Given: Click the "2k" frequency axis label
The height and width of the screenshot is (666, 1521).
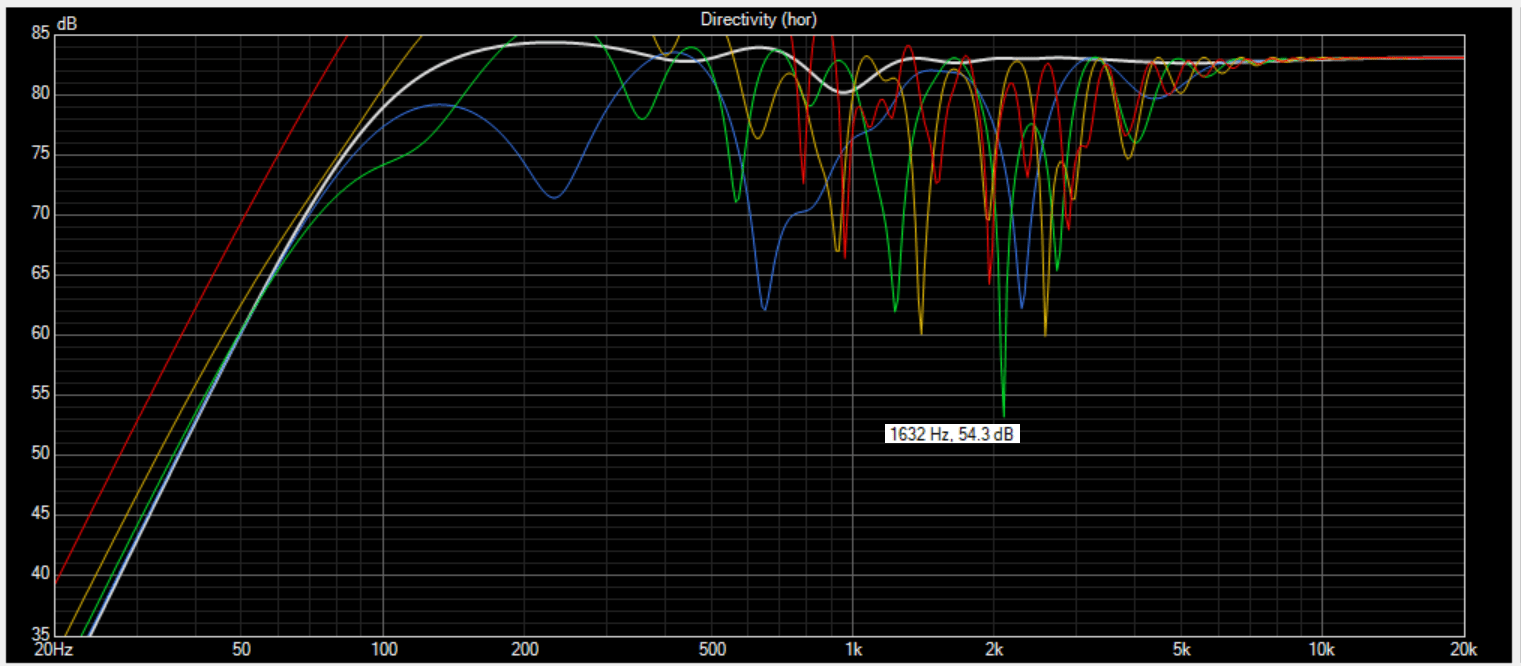Looking at the screenshot, I should [994, 648].
